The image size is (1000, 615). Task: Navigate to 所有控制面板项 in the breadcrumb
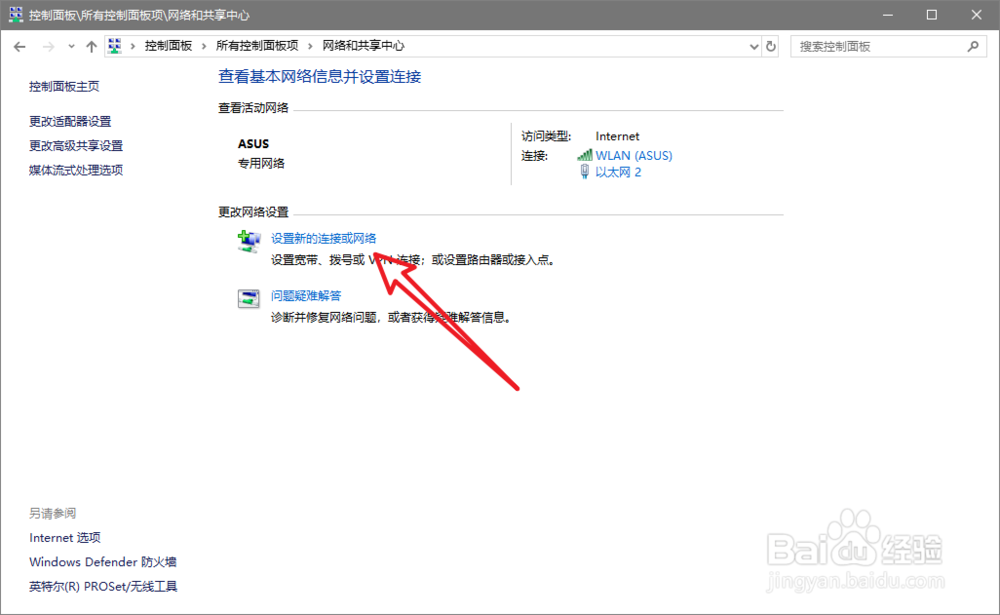[258, 45]
